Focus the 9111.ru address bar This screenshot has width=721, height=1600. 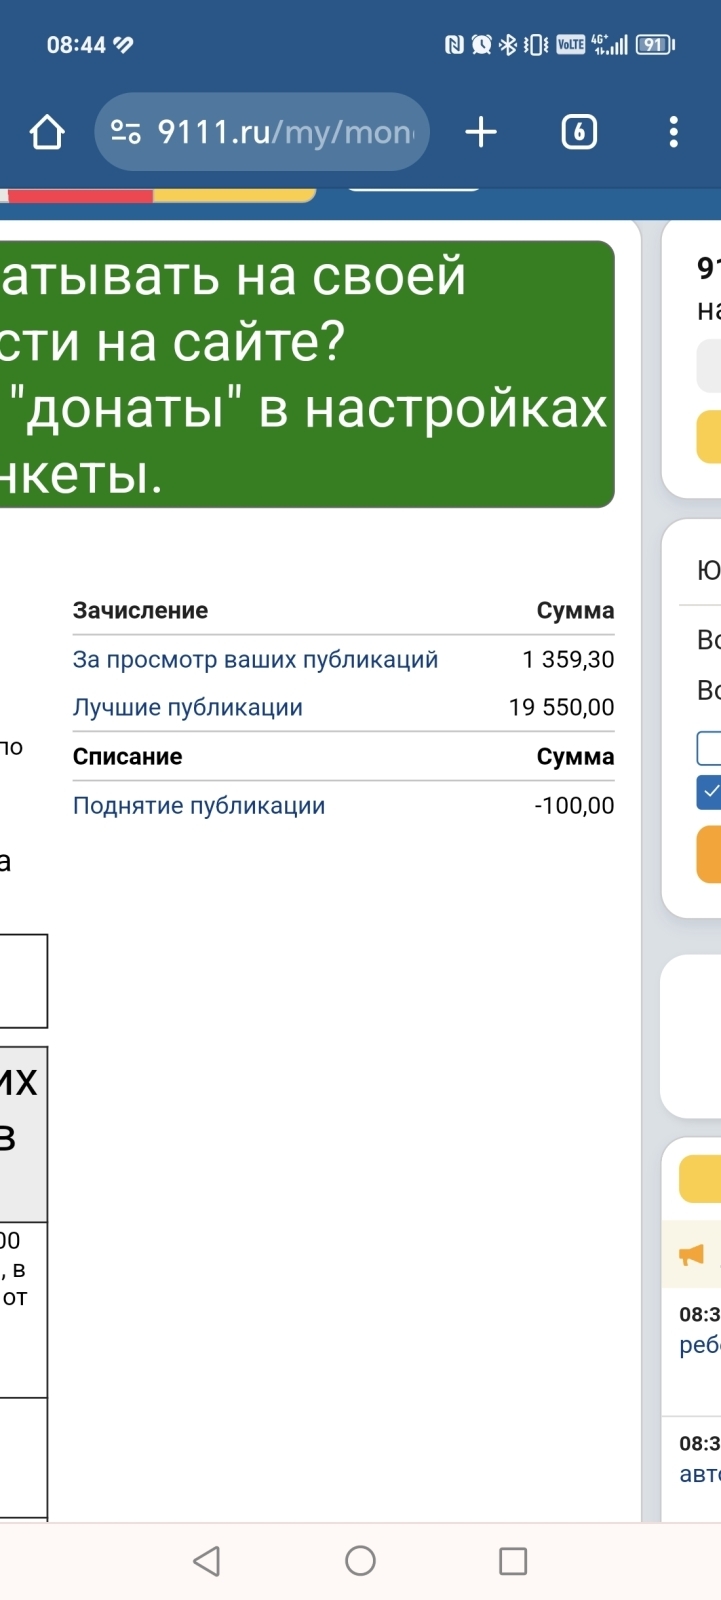pos(285,132)
